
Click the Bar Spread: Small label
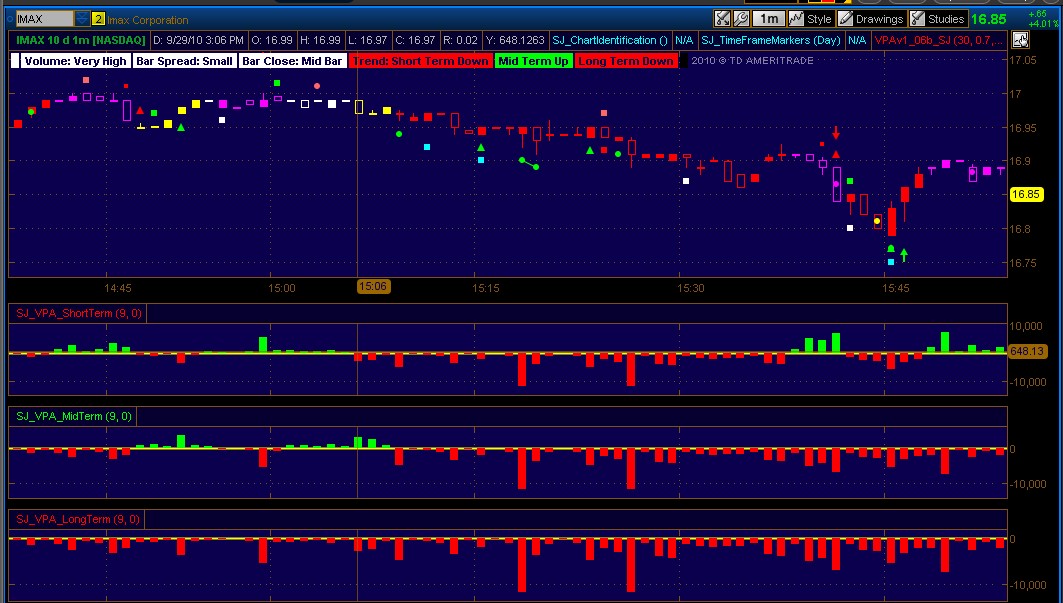[x=184, y=61]
